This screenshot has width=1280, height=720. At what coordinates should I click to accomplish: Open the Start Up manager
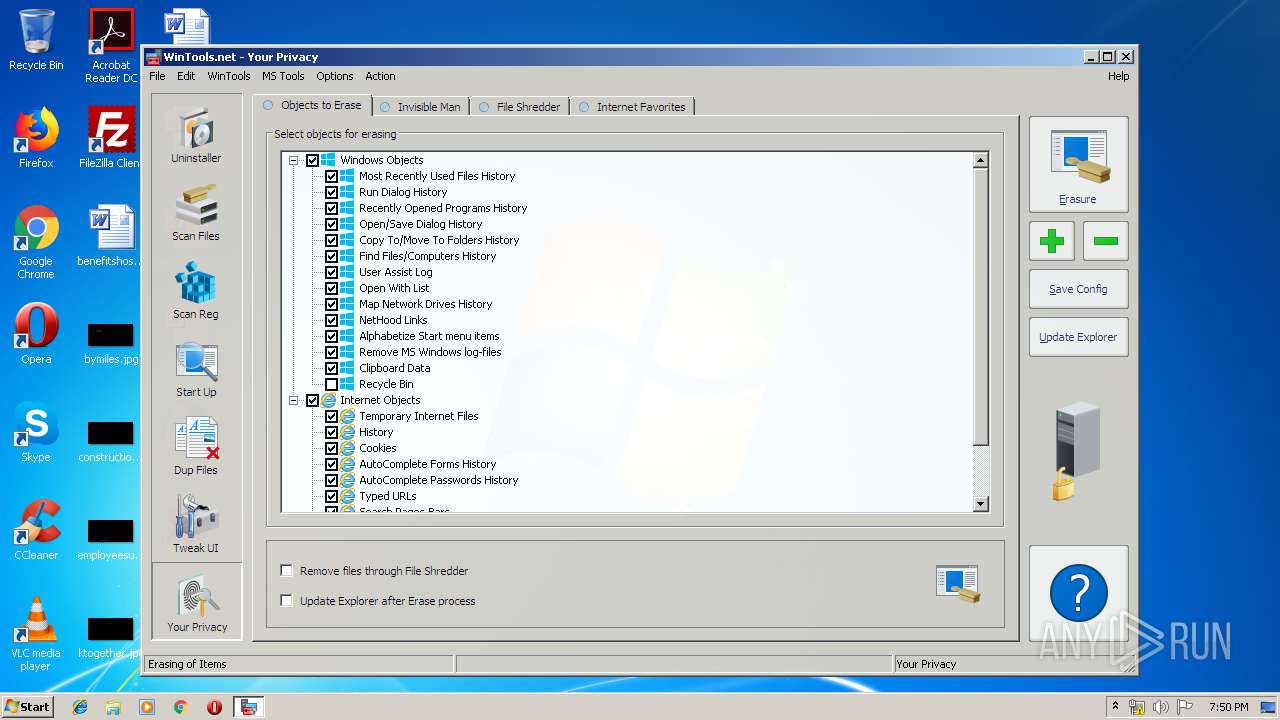196,369
